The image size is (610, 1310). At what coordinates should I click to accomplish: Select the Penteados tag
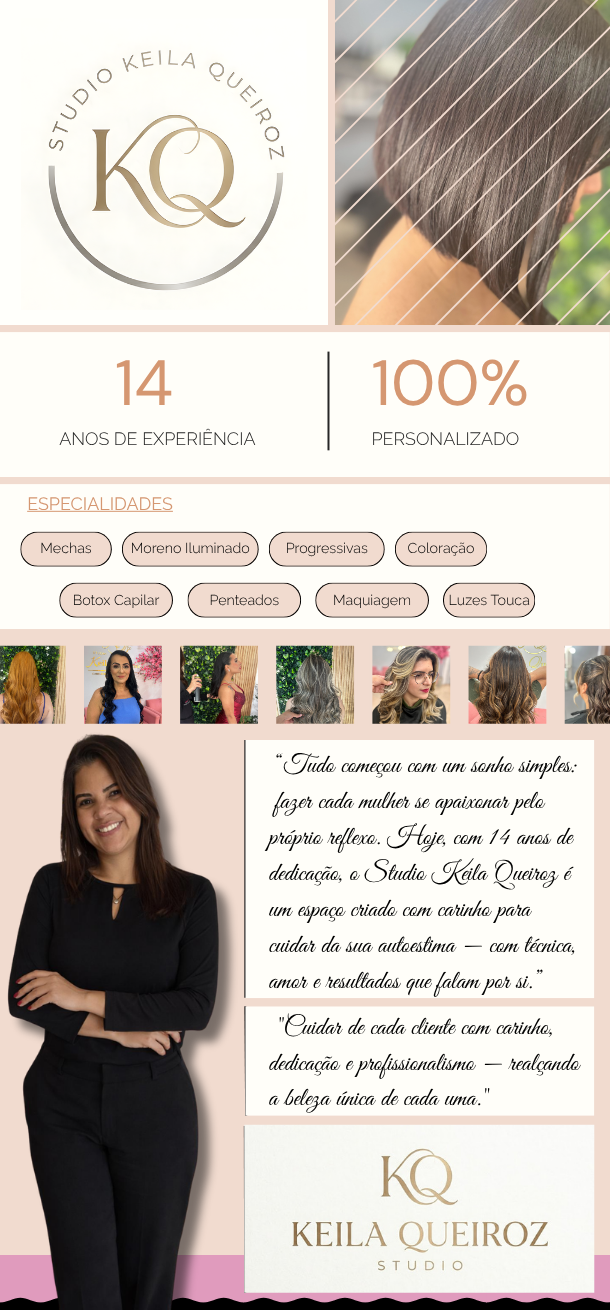244,600
